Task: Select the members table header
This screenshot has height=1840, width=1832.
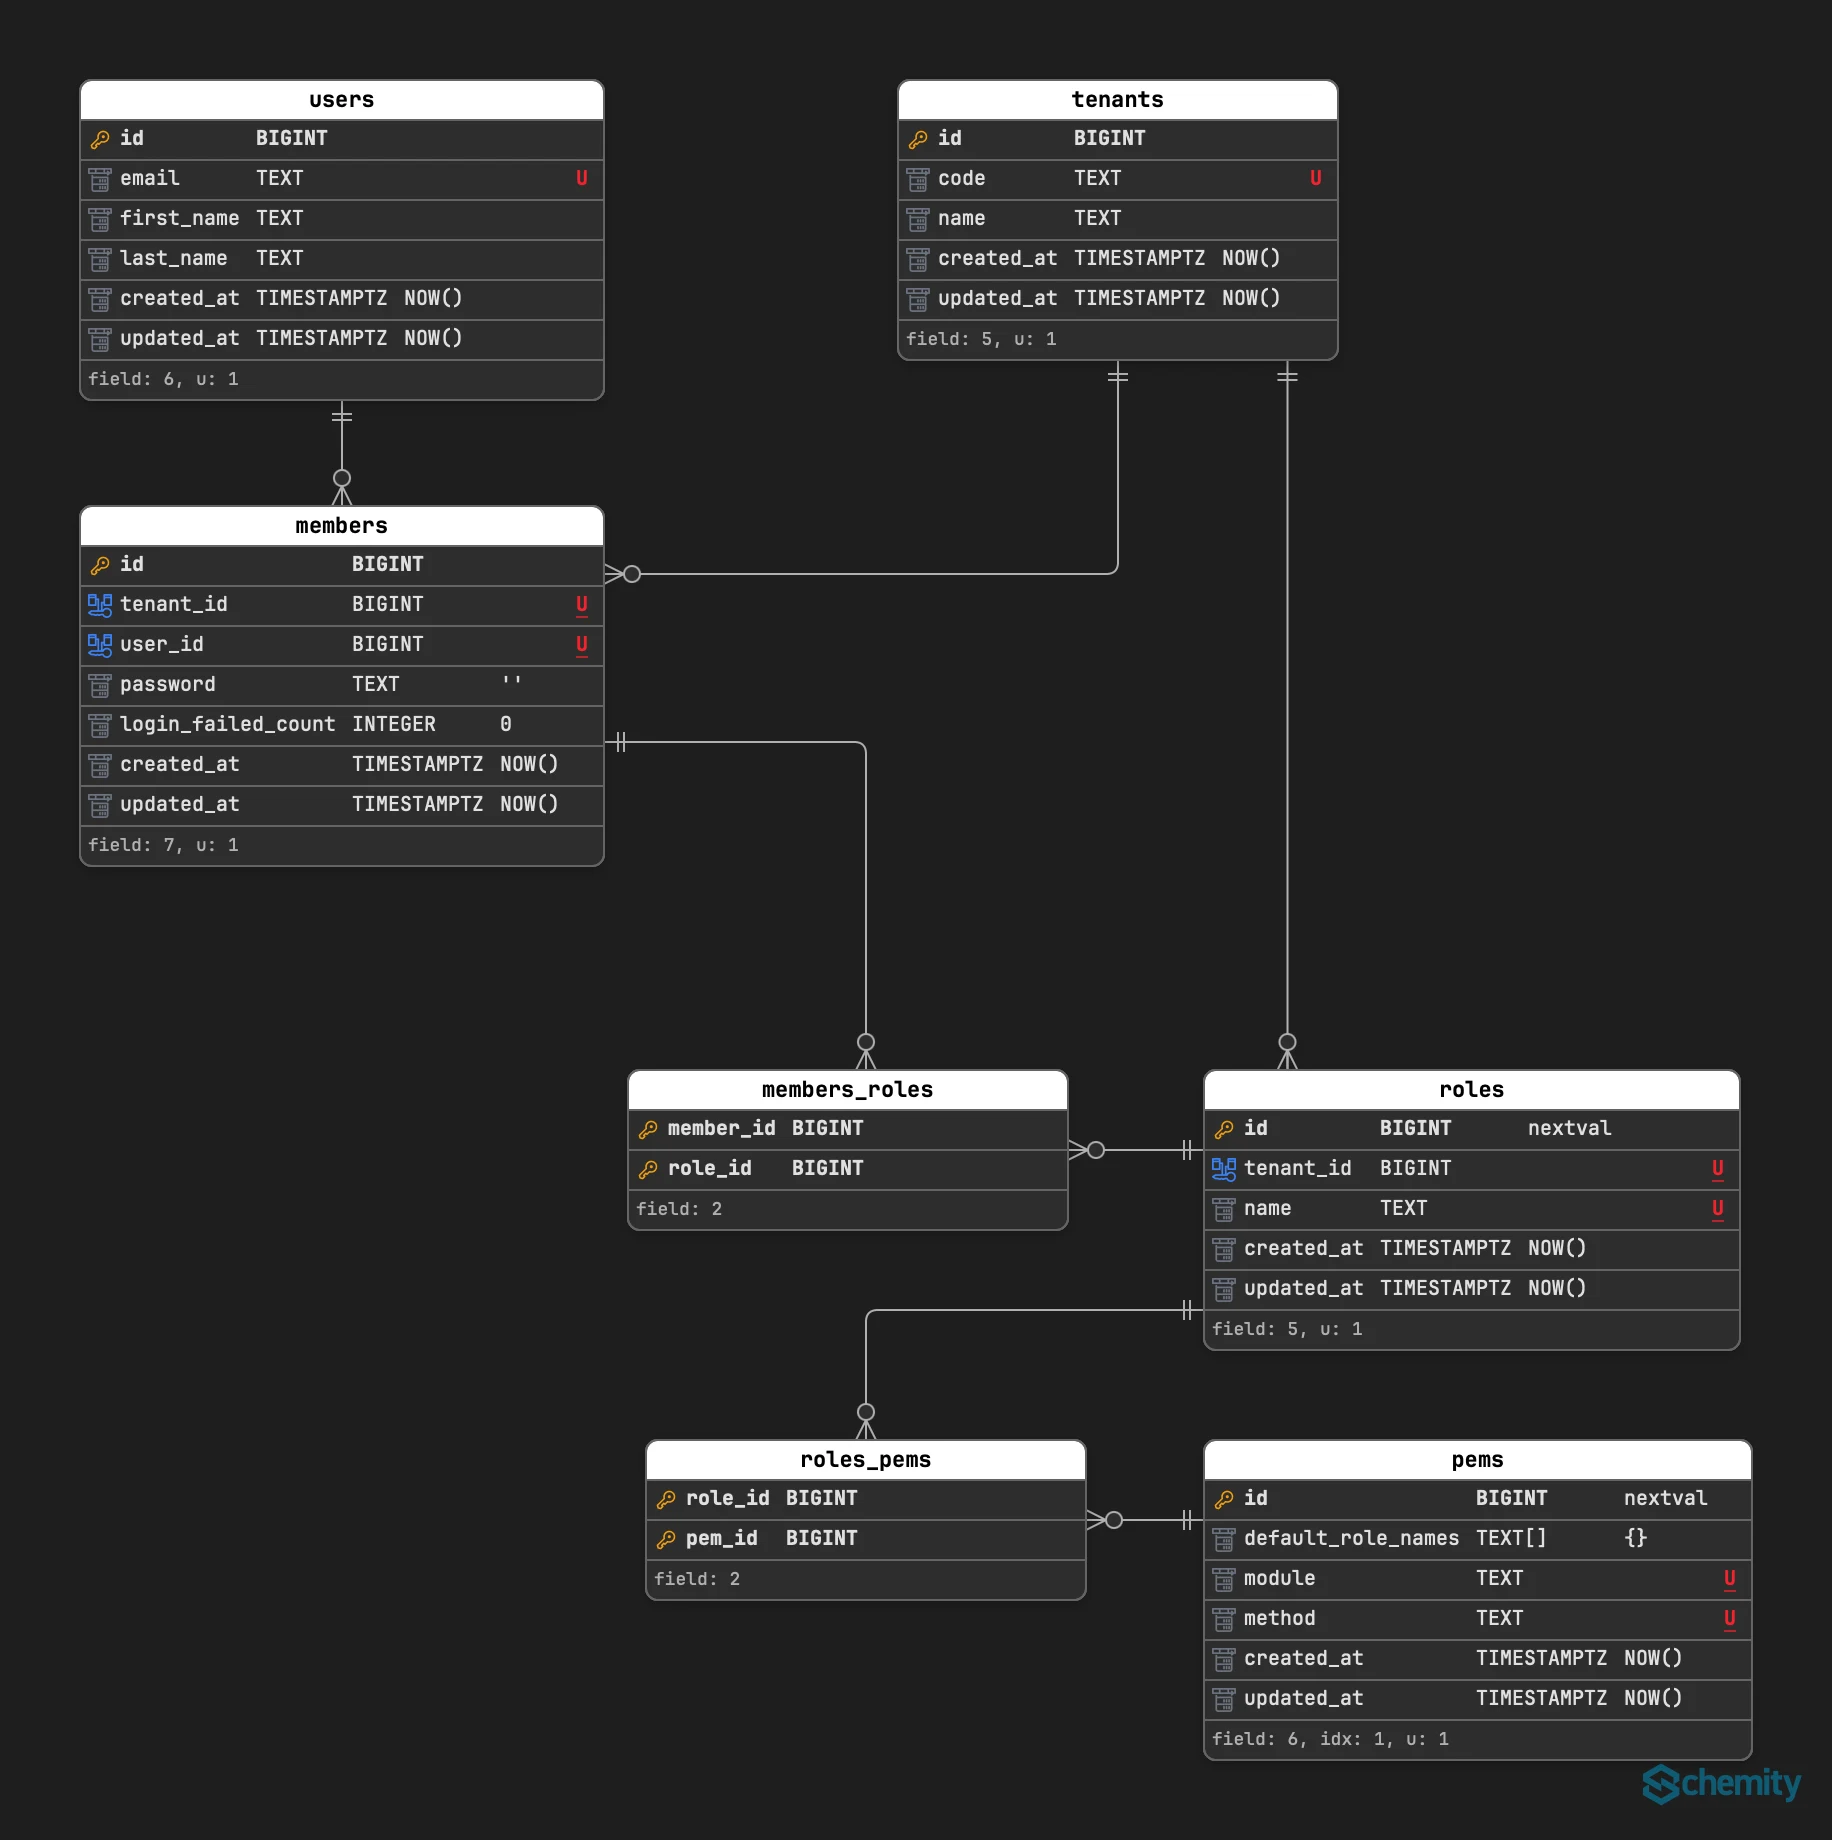Action: click(x=342, y=526)
